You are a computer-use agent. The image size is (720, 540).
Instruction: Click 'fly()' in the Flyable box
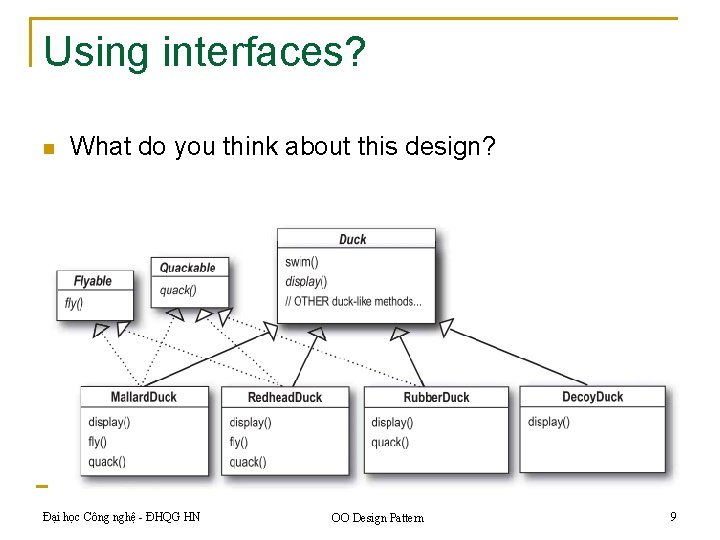tap(73, 303)
